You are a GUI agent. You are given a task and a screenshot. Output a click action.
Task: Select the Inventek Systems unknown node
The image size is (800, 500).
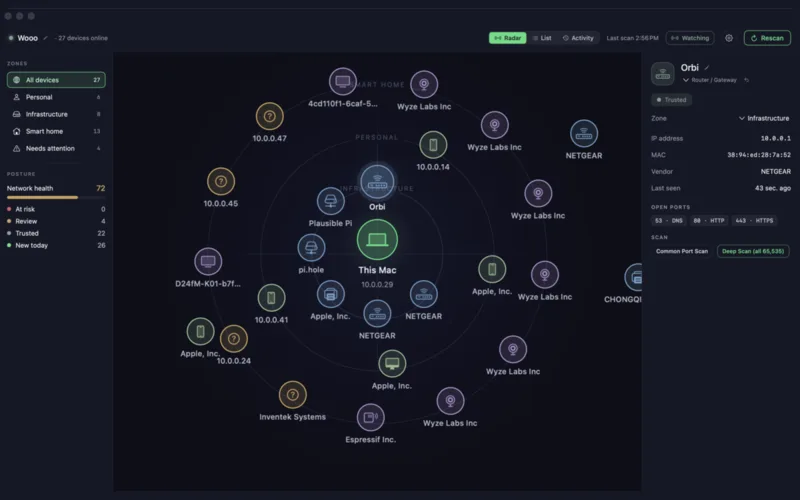tap(292, 394)
